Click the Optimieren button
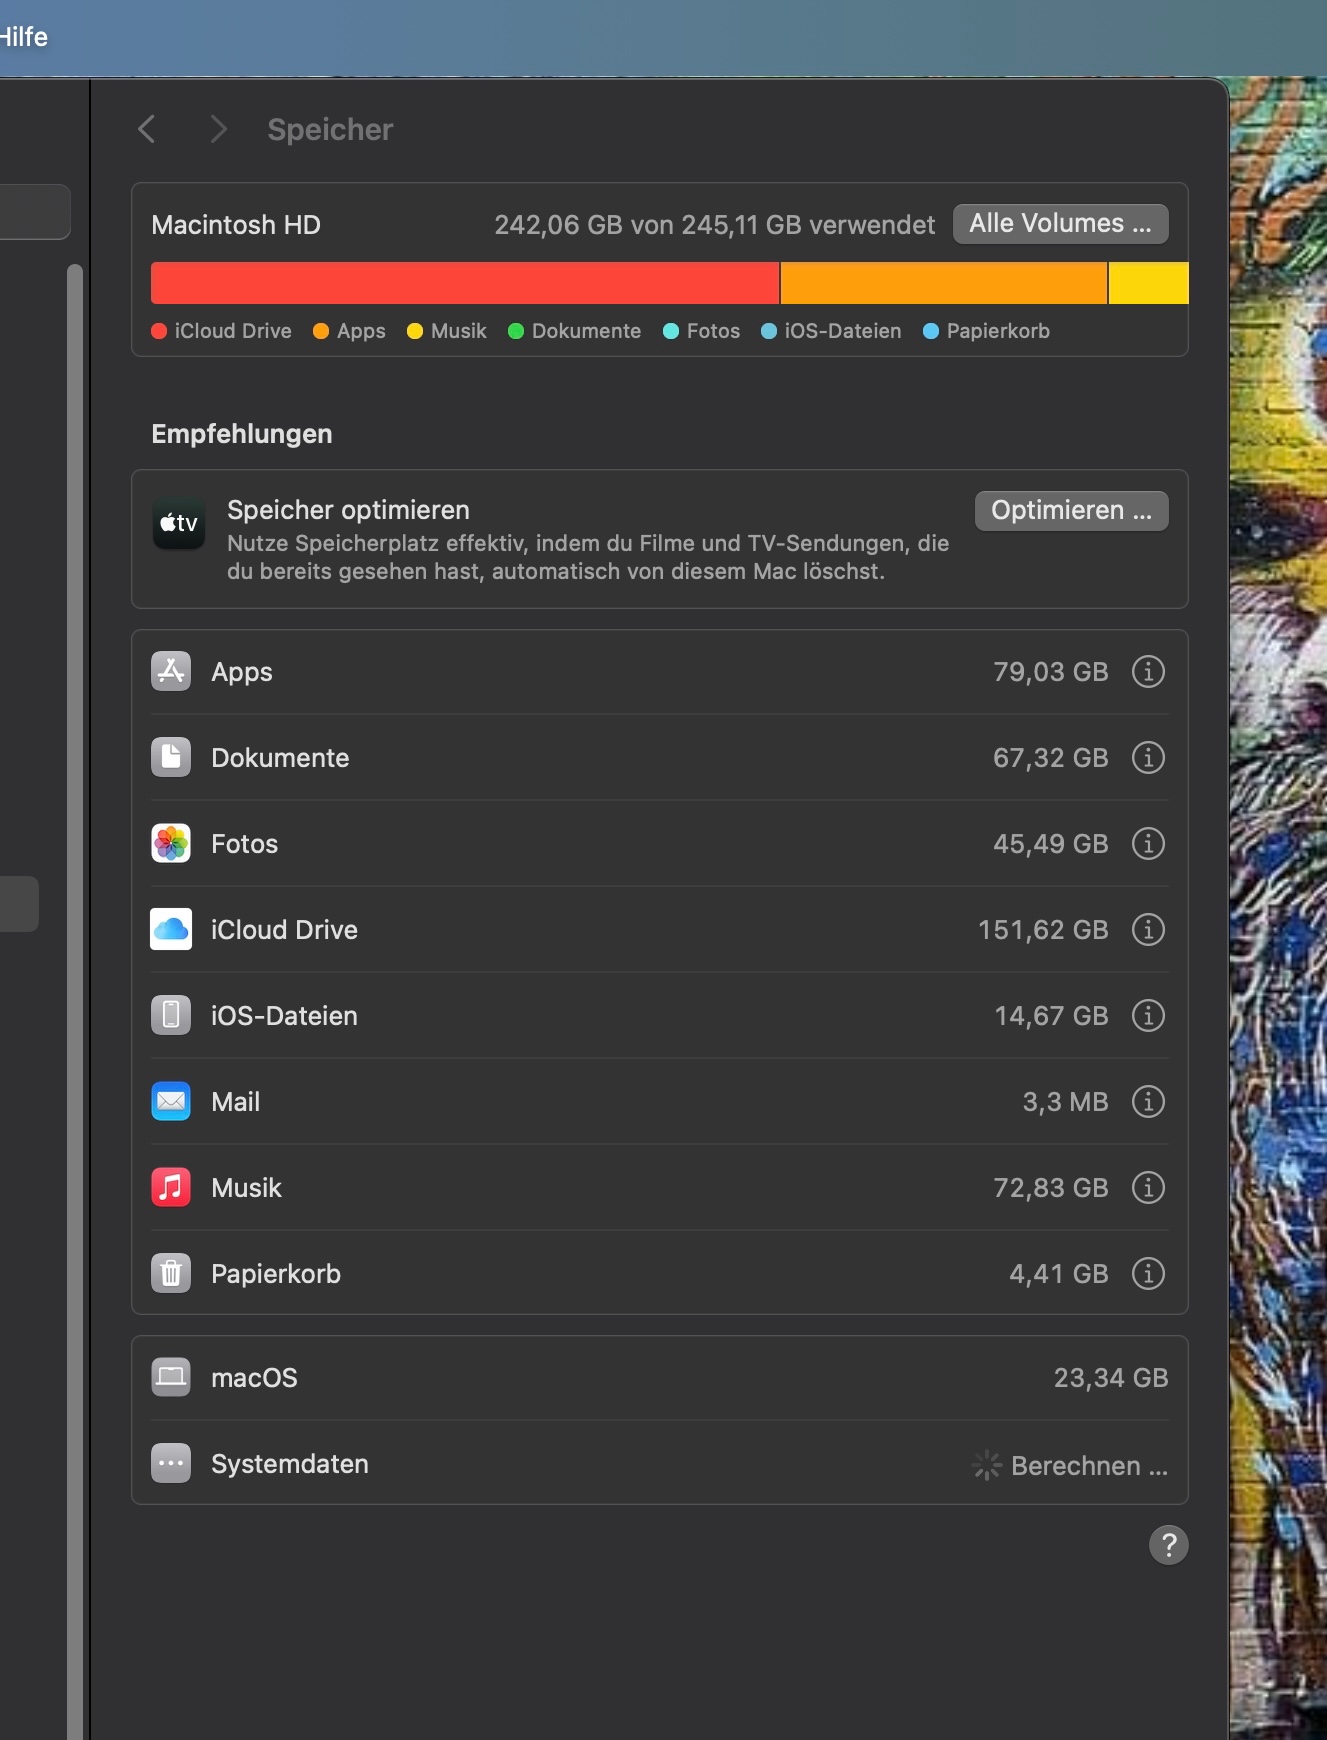Viewport: 1327px width, 1740px height. point(1071,511)
